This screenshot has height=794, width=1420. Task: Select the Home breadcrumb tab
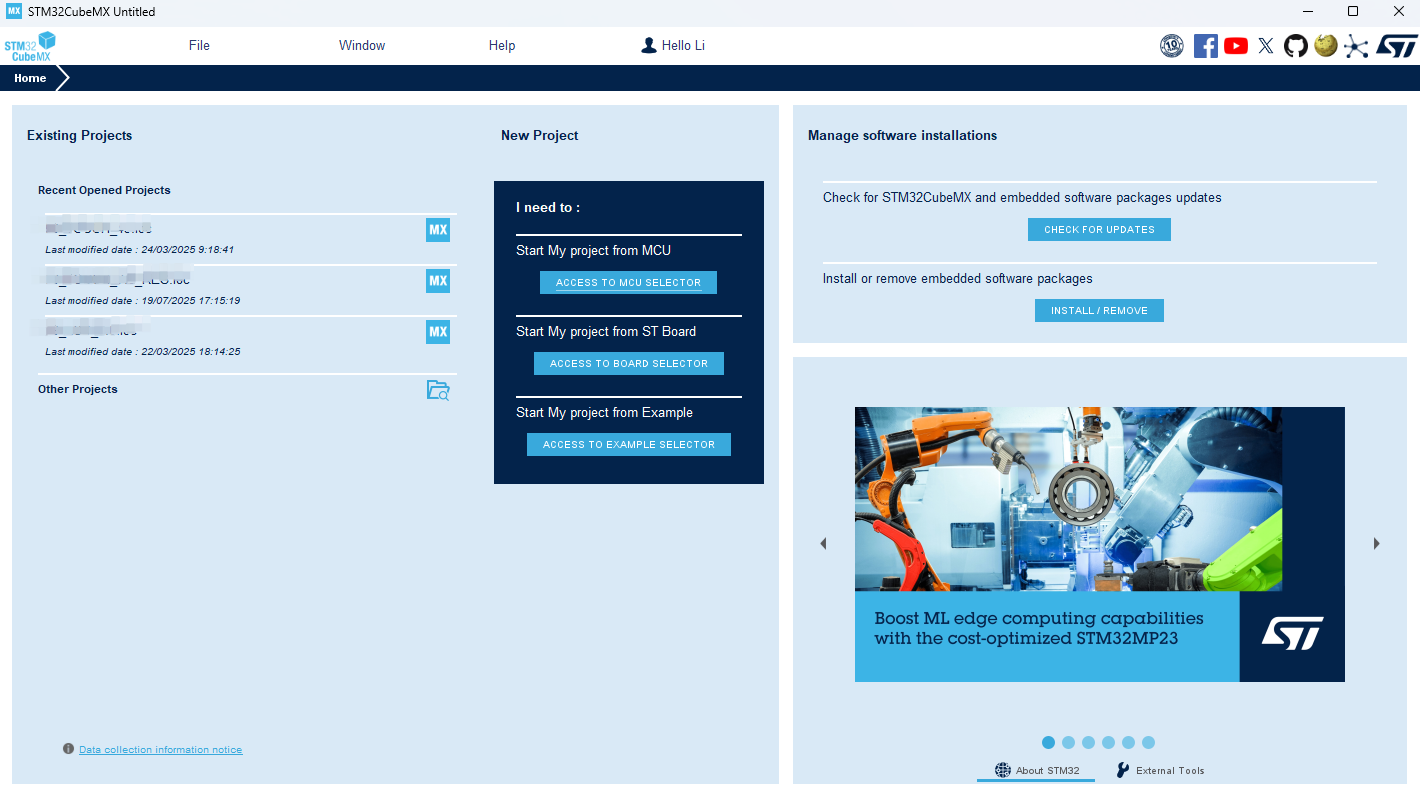[x=30, y=78]
